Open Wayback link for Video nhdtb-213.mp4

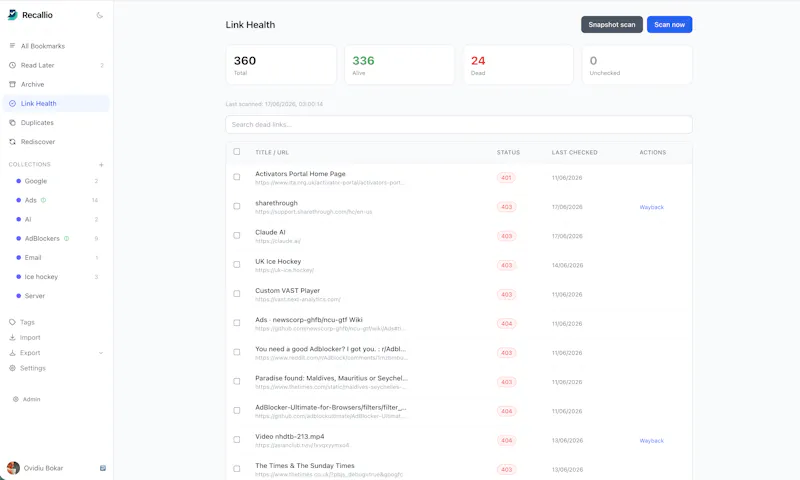click(652, 441)
